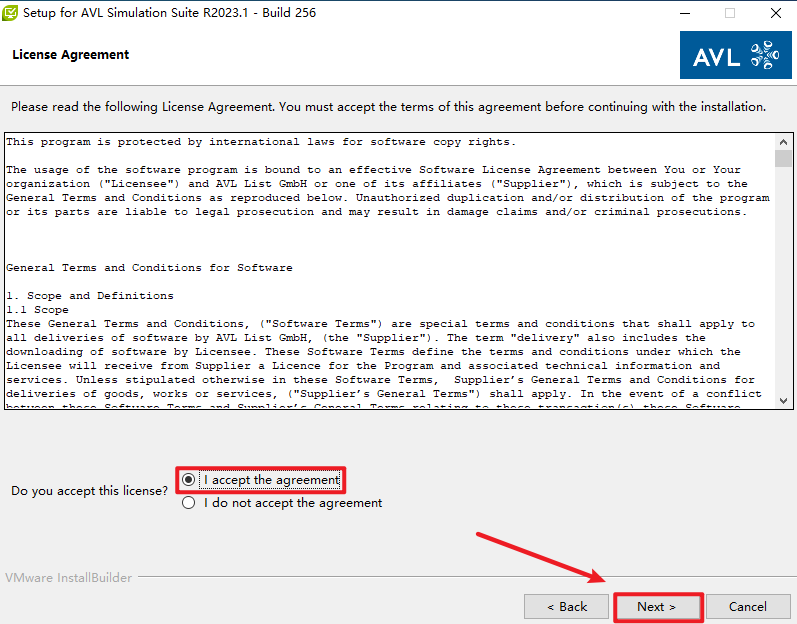Select "I accept the agreement" radio button

[189, 480]
